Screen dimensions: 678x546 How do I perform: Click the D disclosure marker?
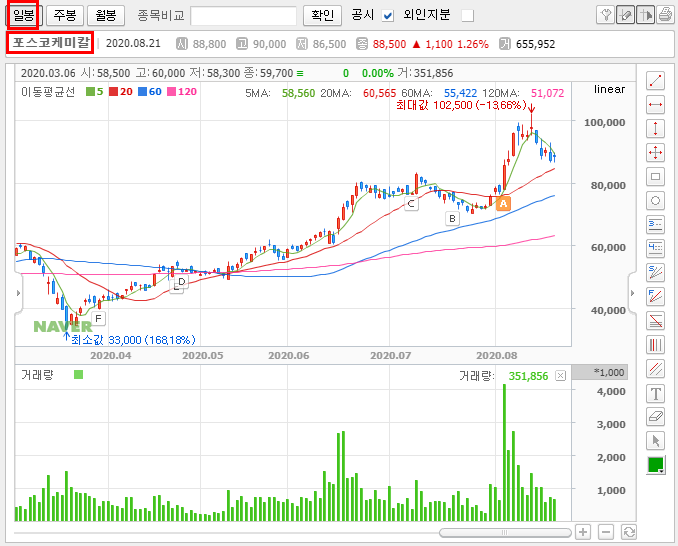(x=182, y=282)
